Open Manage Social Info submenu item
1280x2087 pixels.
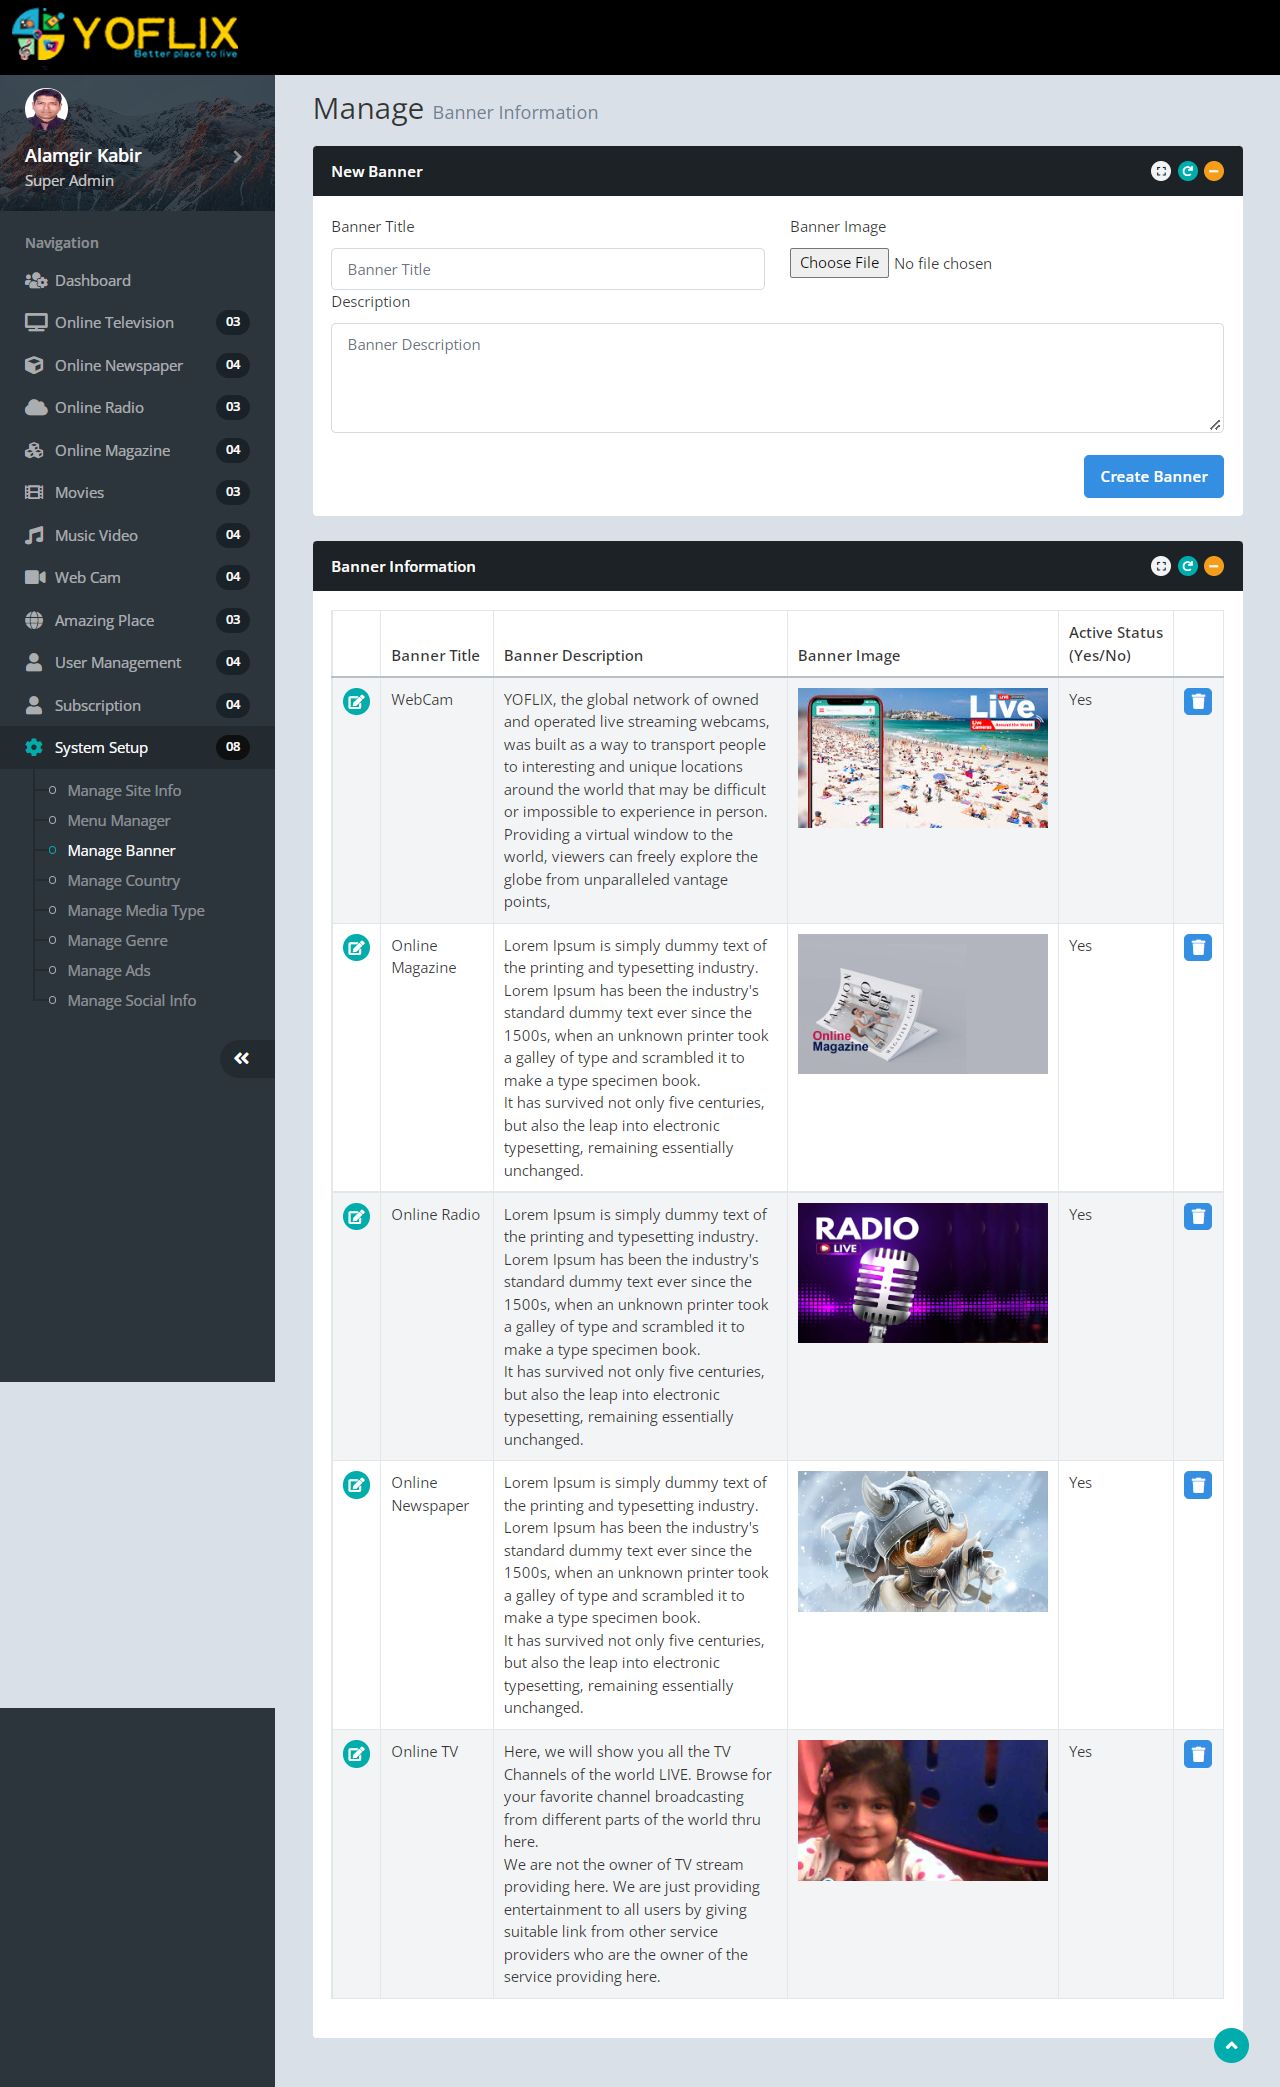coord(132,1001)
